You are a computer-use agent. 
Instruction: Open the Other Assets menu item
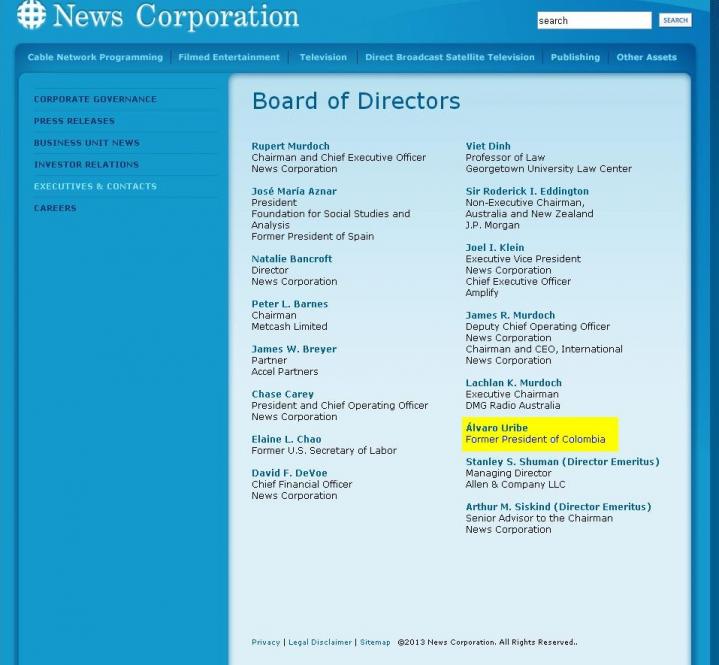[x=647, y=57]
